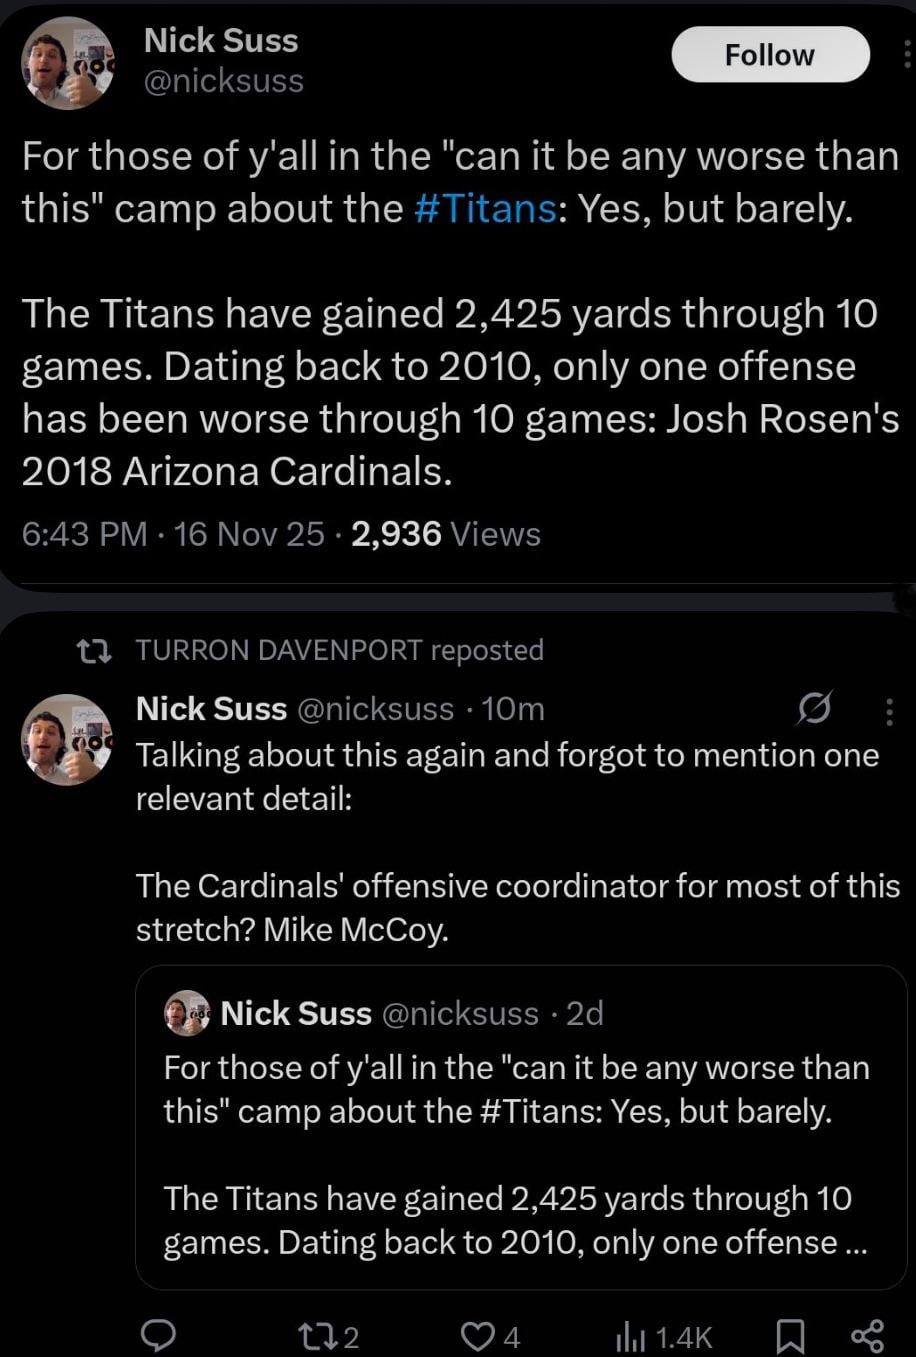Open Nick Suss profile picture in top post
The image size is (916, 1357).
pos(68,62)
